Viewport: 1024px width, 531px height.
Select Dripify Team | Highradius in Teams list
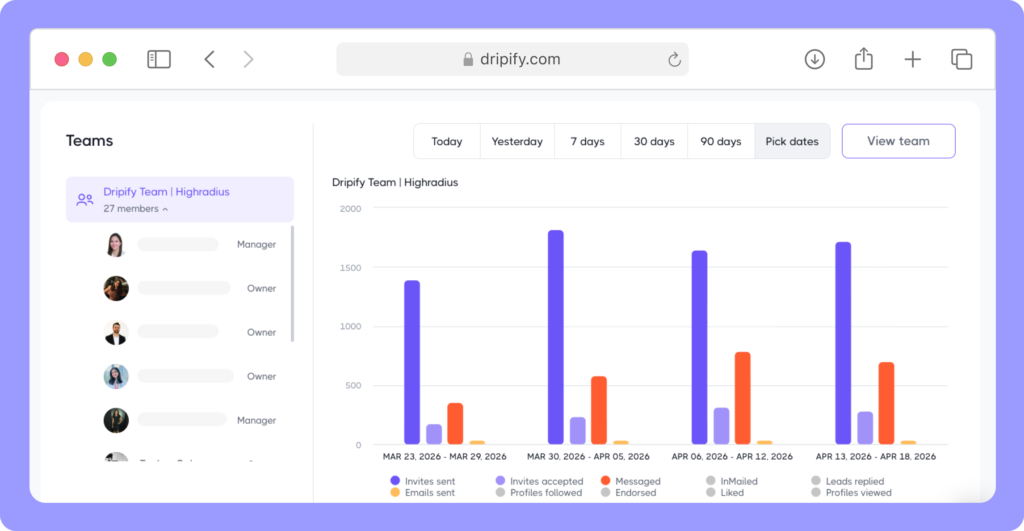click(180, 199)
